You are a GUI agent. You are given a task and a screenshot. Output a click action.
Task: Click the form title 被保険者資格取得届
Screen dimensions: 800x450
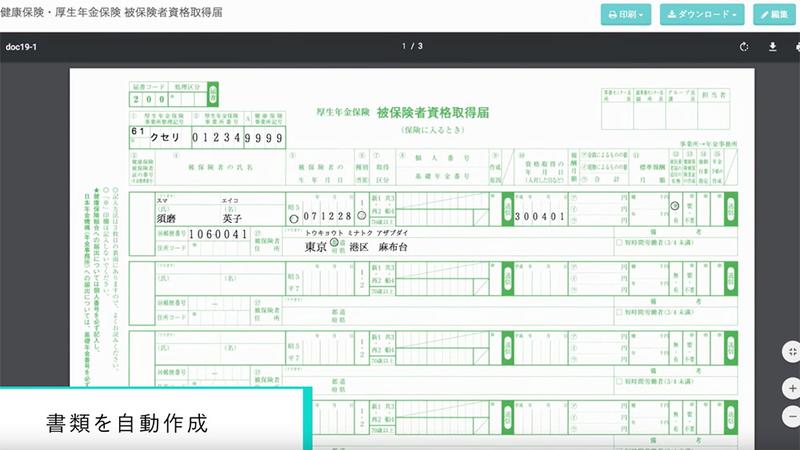433,112
